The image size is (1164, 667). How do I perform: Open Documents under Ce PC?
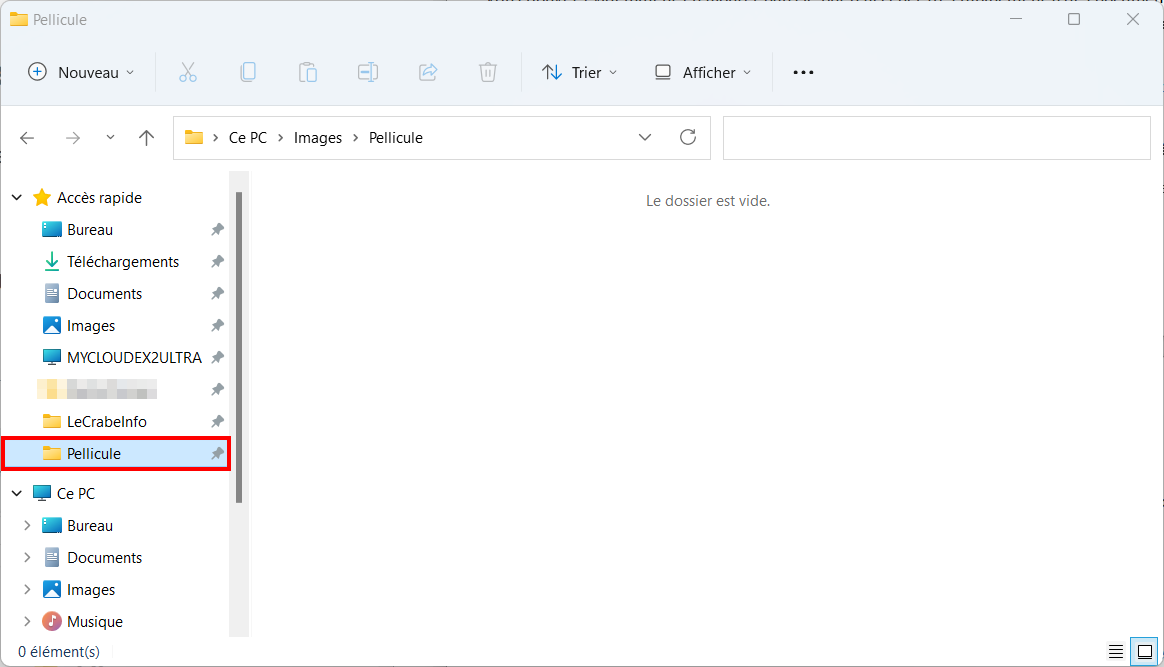coord(105,558)
